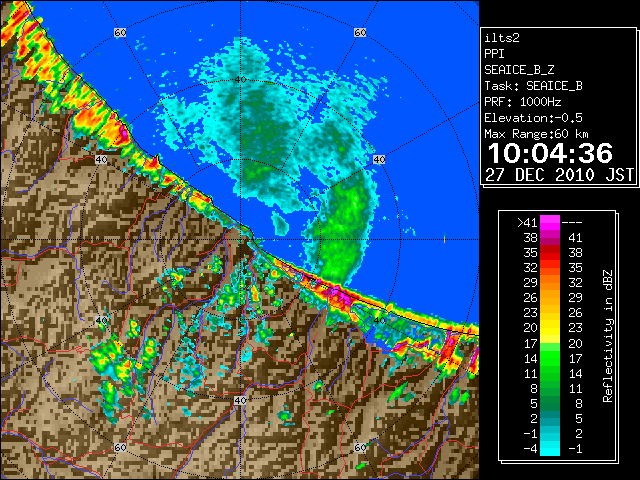
Task: Click the "ilts2" site name text
Action: (x=502, y=38)
